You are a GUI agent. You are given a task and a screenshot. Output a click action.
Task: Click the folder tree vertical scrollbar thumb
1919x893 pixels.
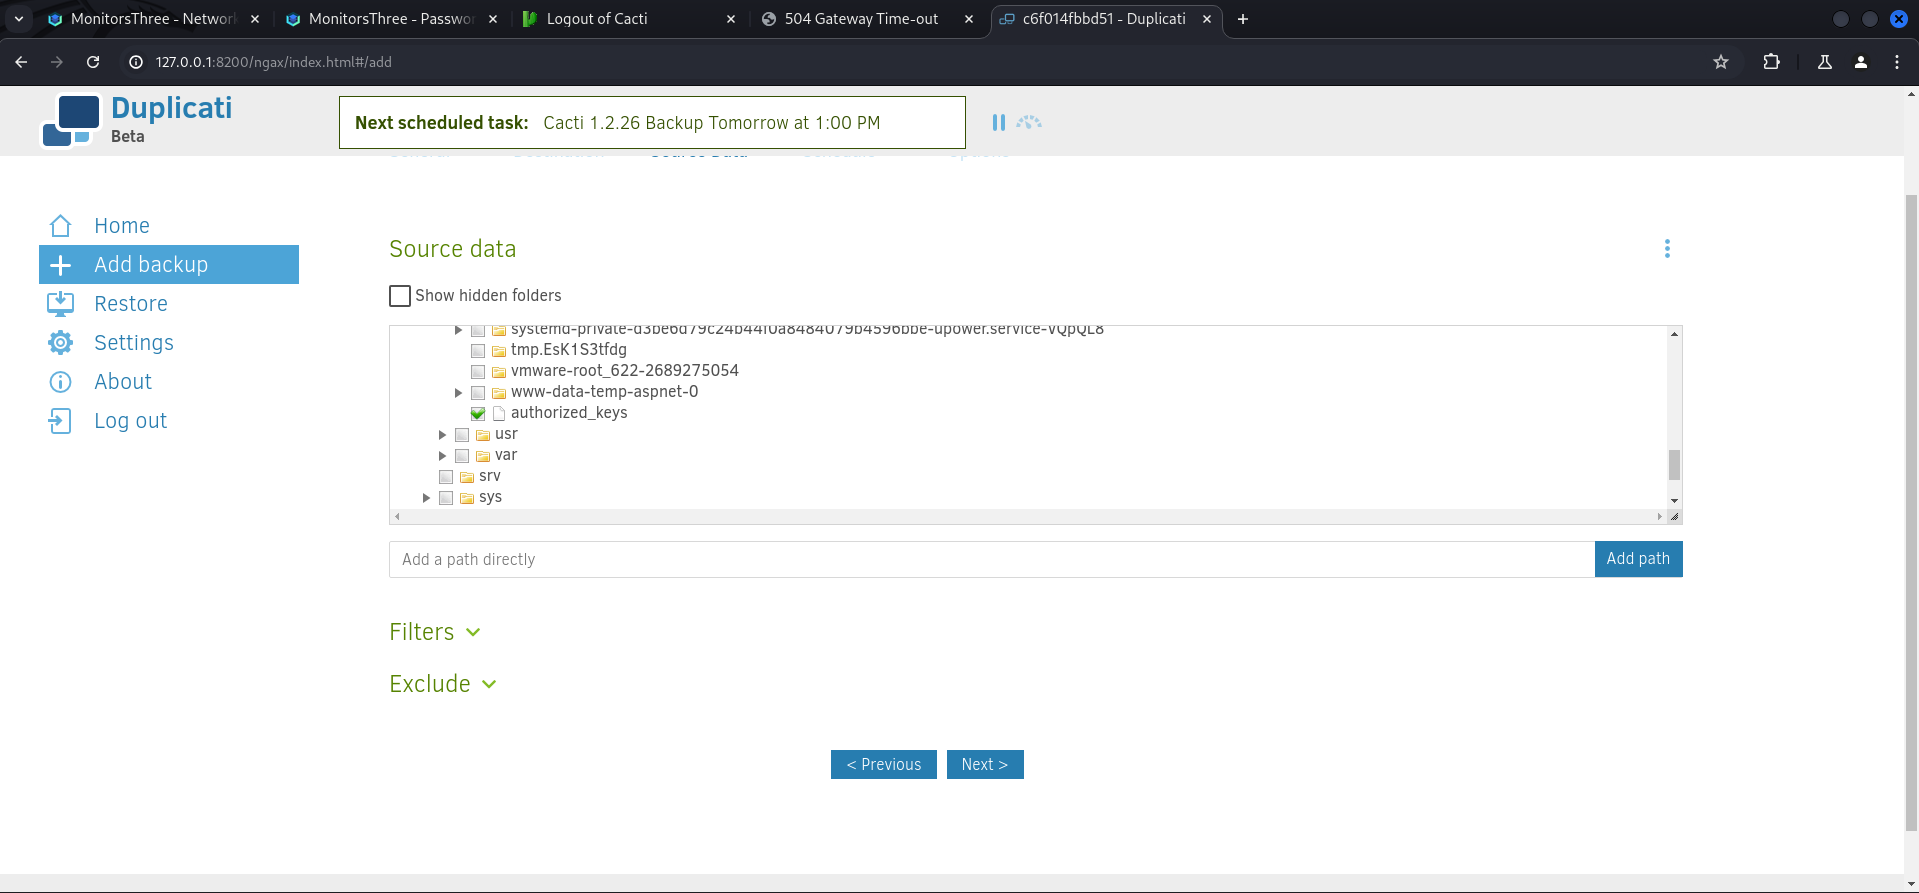(x=1673, y=465)
